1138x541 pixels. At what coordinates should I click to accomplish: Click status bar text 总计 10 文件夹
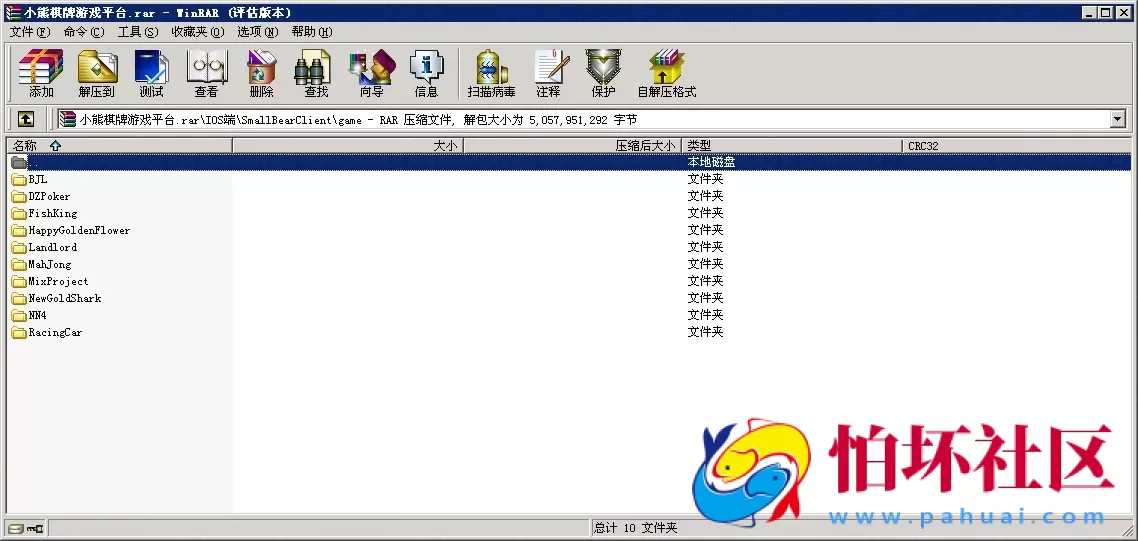(x=636, y=528)
